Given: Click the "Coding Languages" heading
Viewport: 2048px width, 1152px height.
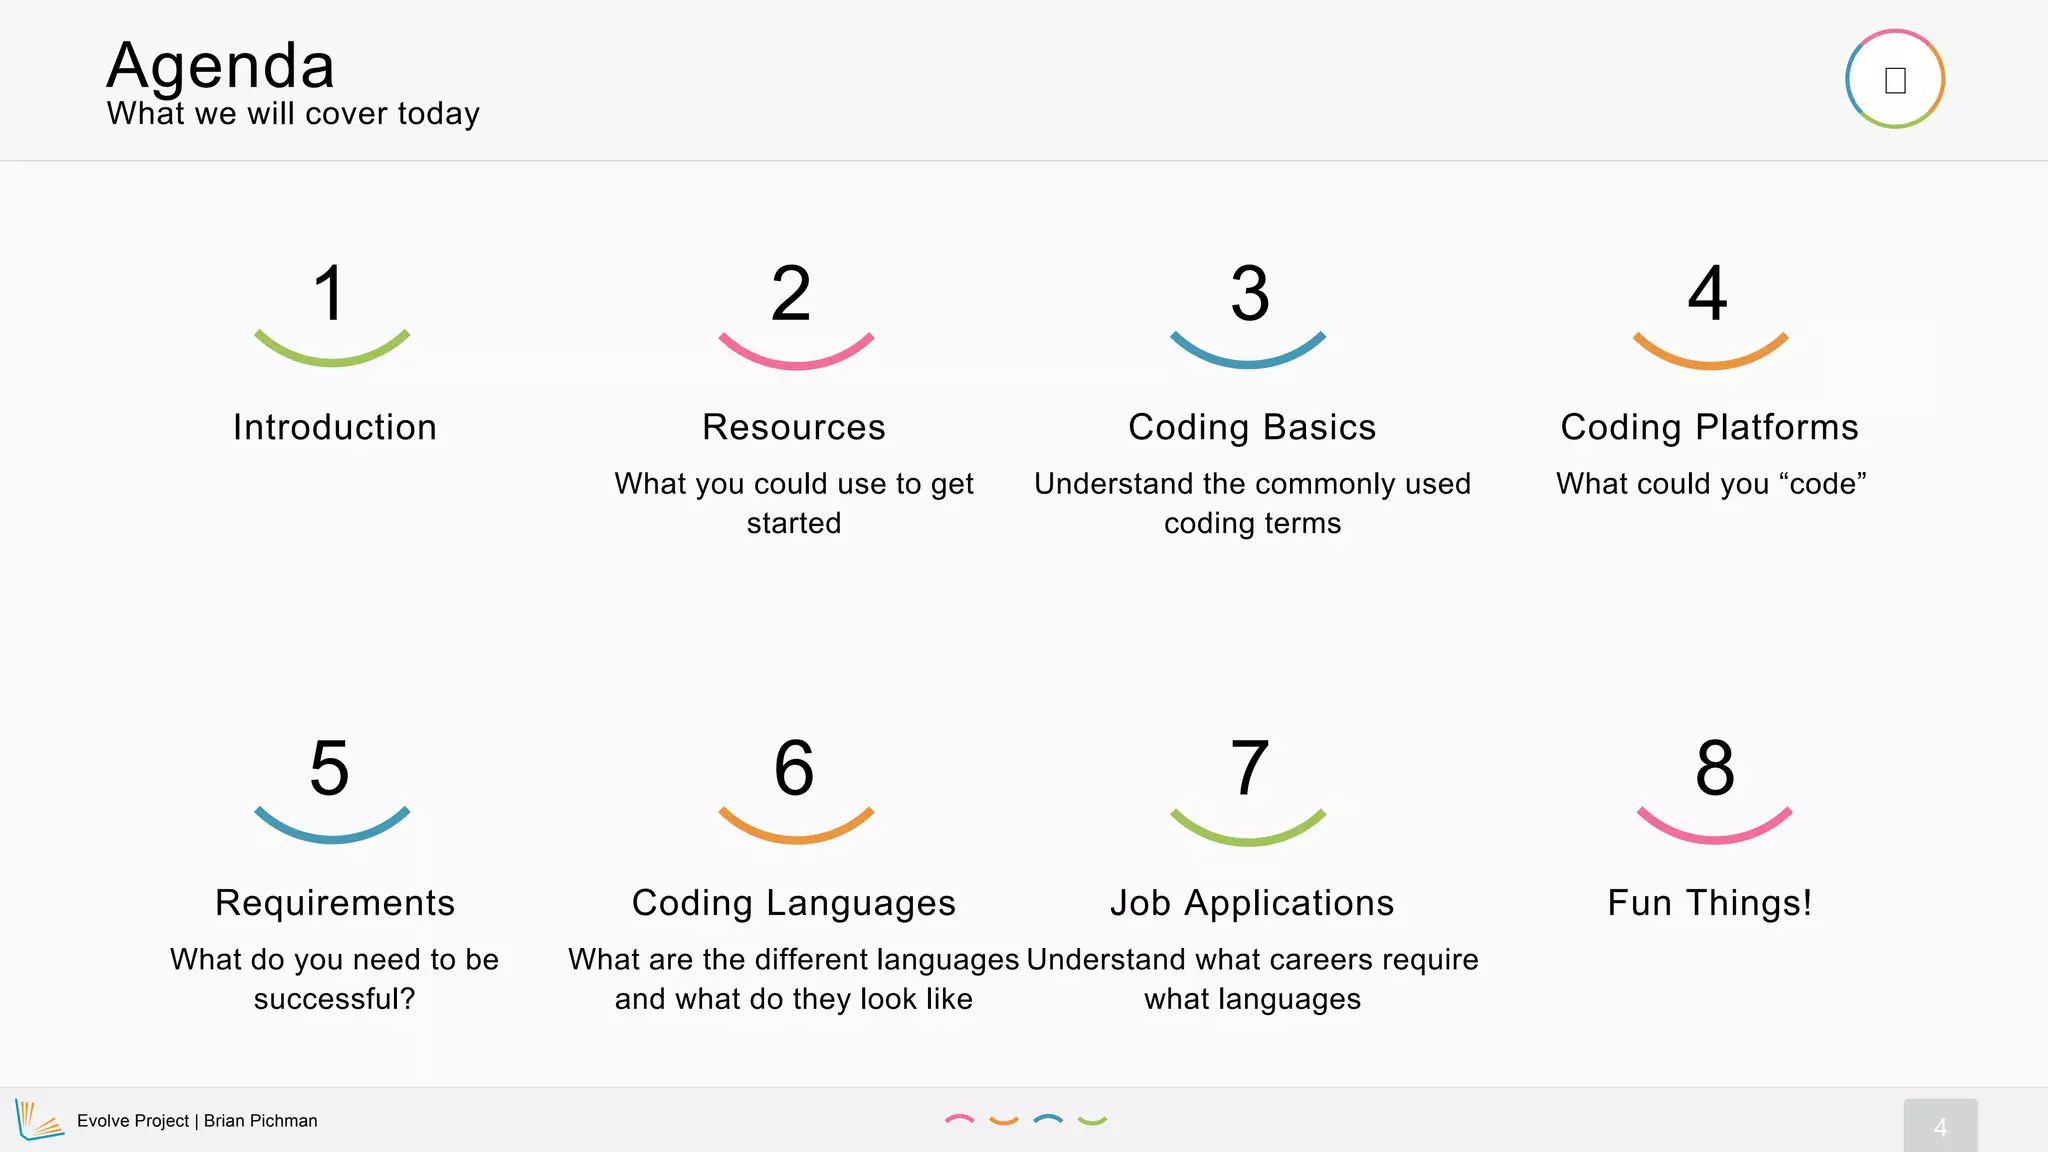Looking at the screenshot, I should (x=794, y=903).
